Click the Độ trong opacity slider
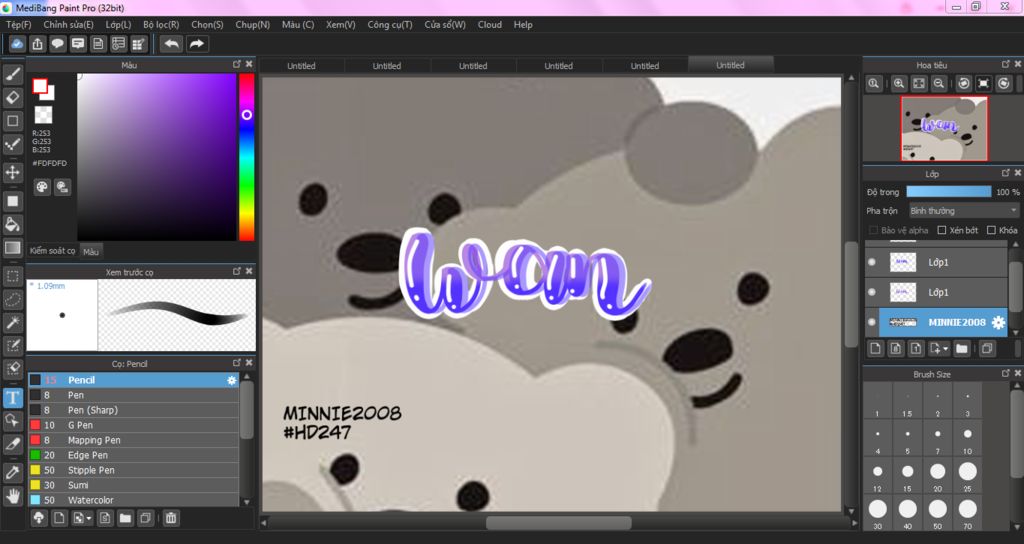 [948, 192]
